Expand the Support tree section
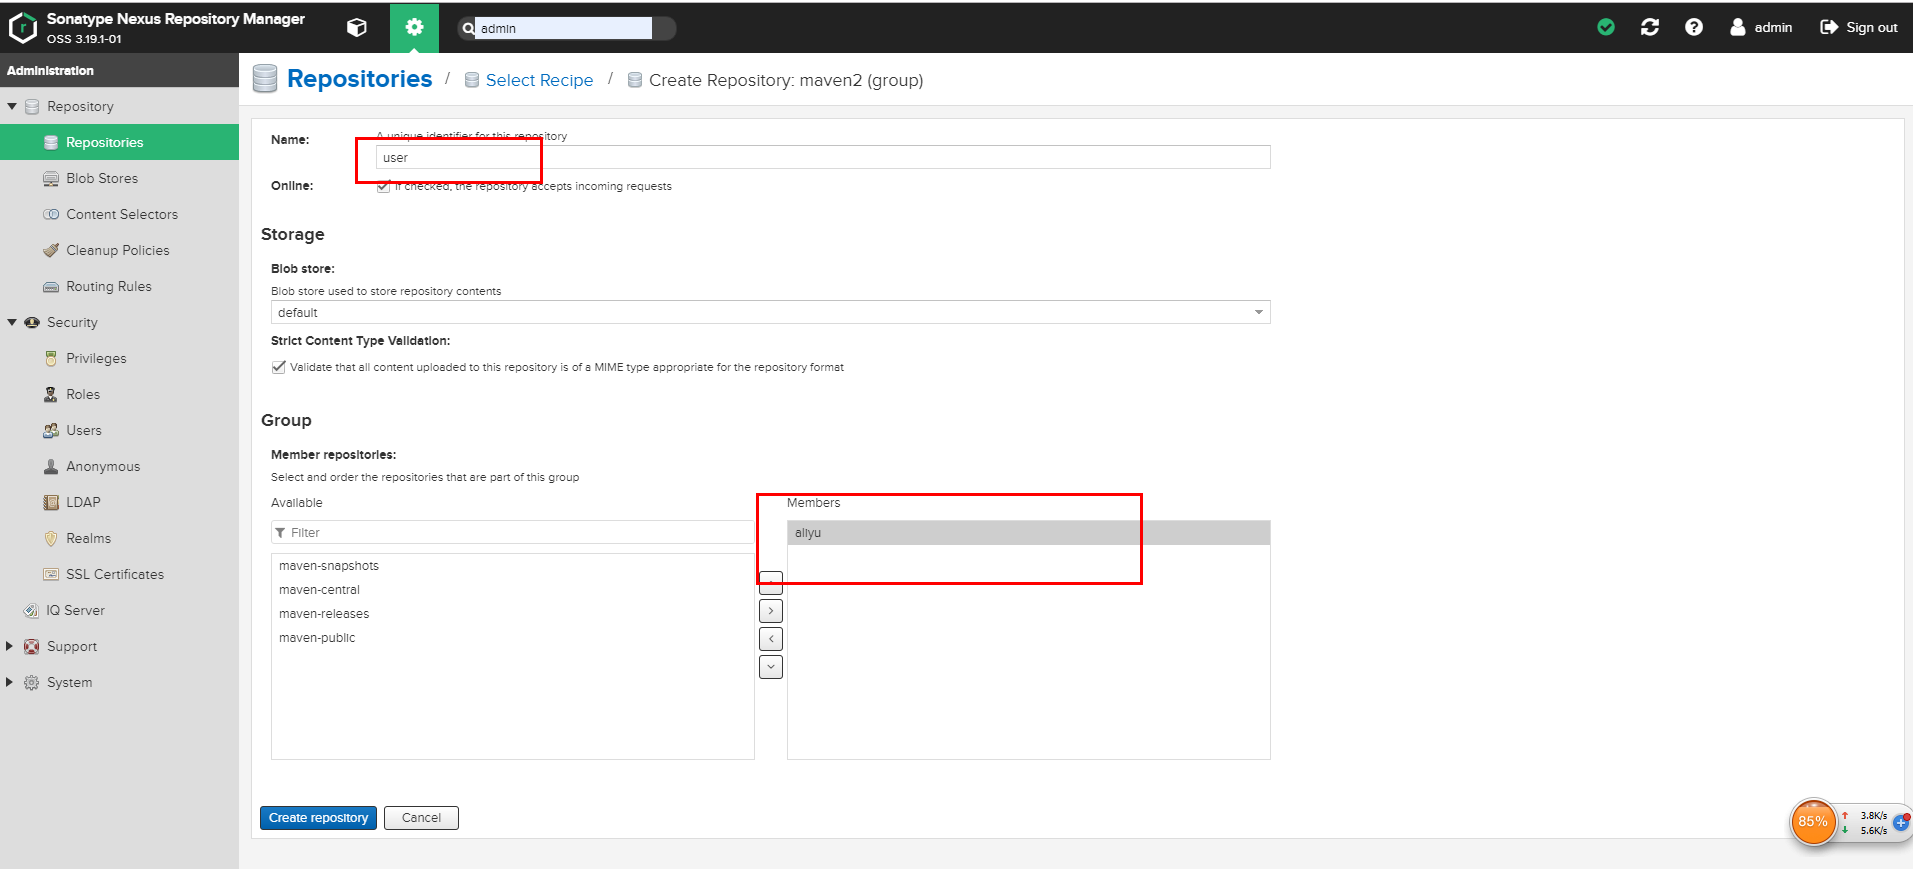Image resolution: width=1913 pixels, height=869 pixels. point(10,646)
